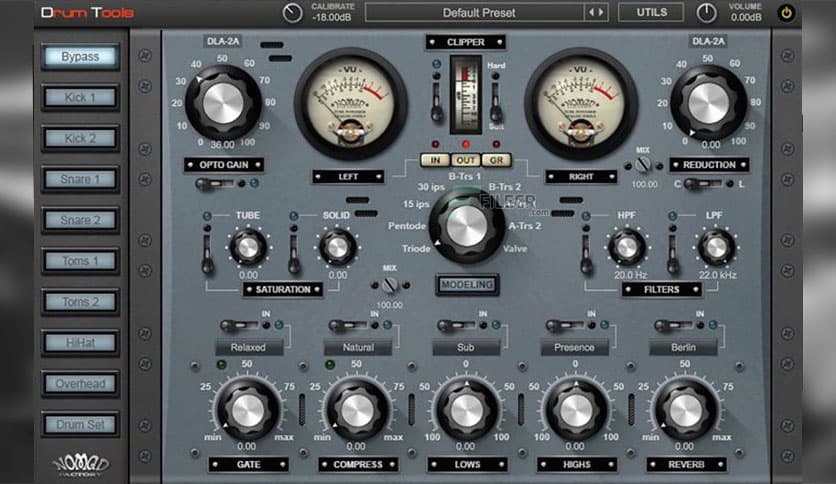The height and width of the screenshot is (484, 836).
Task: Click the Lows knob
Action: coord(467,410)
